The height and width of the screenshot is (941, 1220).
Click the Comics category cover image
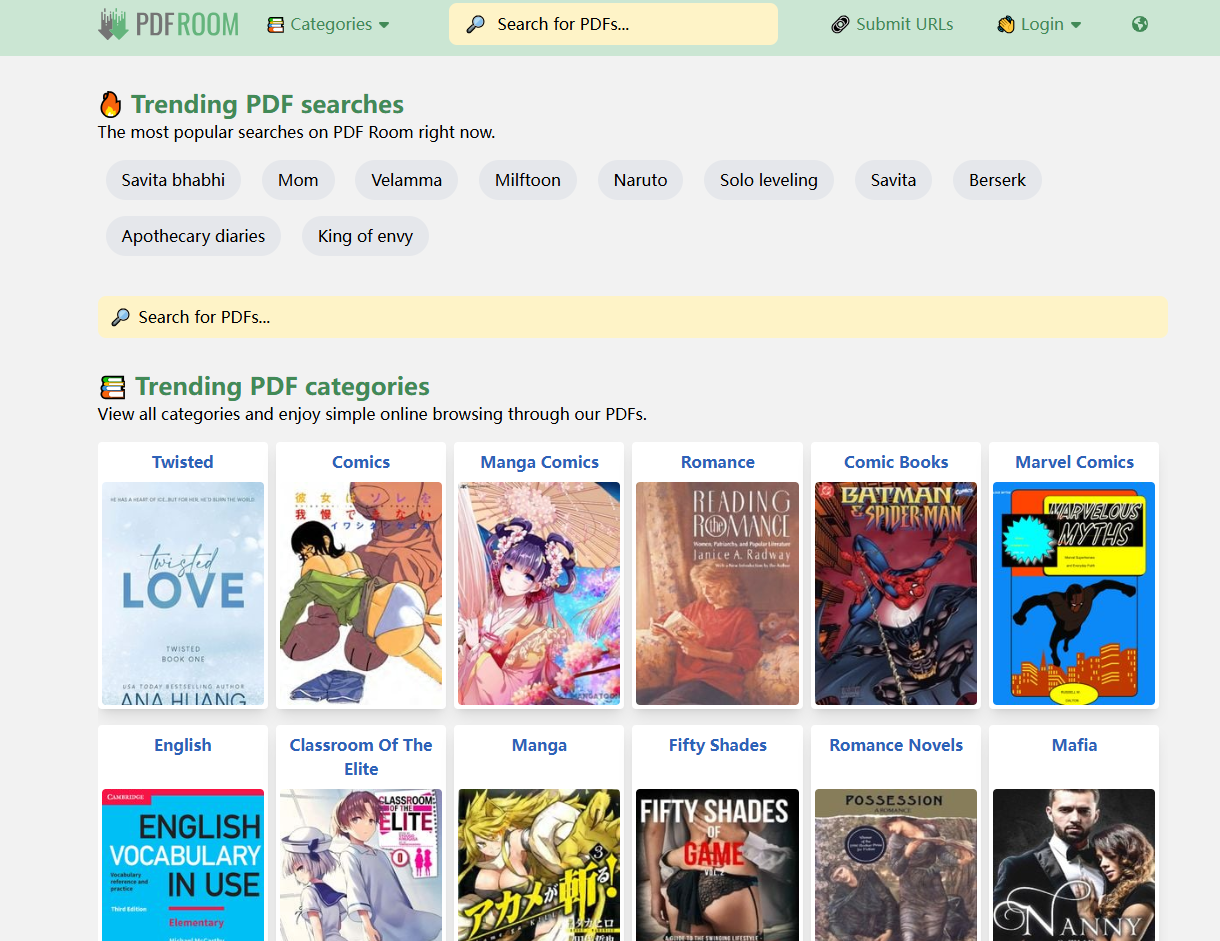pyautogui.click(x=361, y=594)
